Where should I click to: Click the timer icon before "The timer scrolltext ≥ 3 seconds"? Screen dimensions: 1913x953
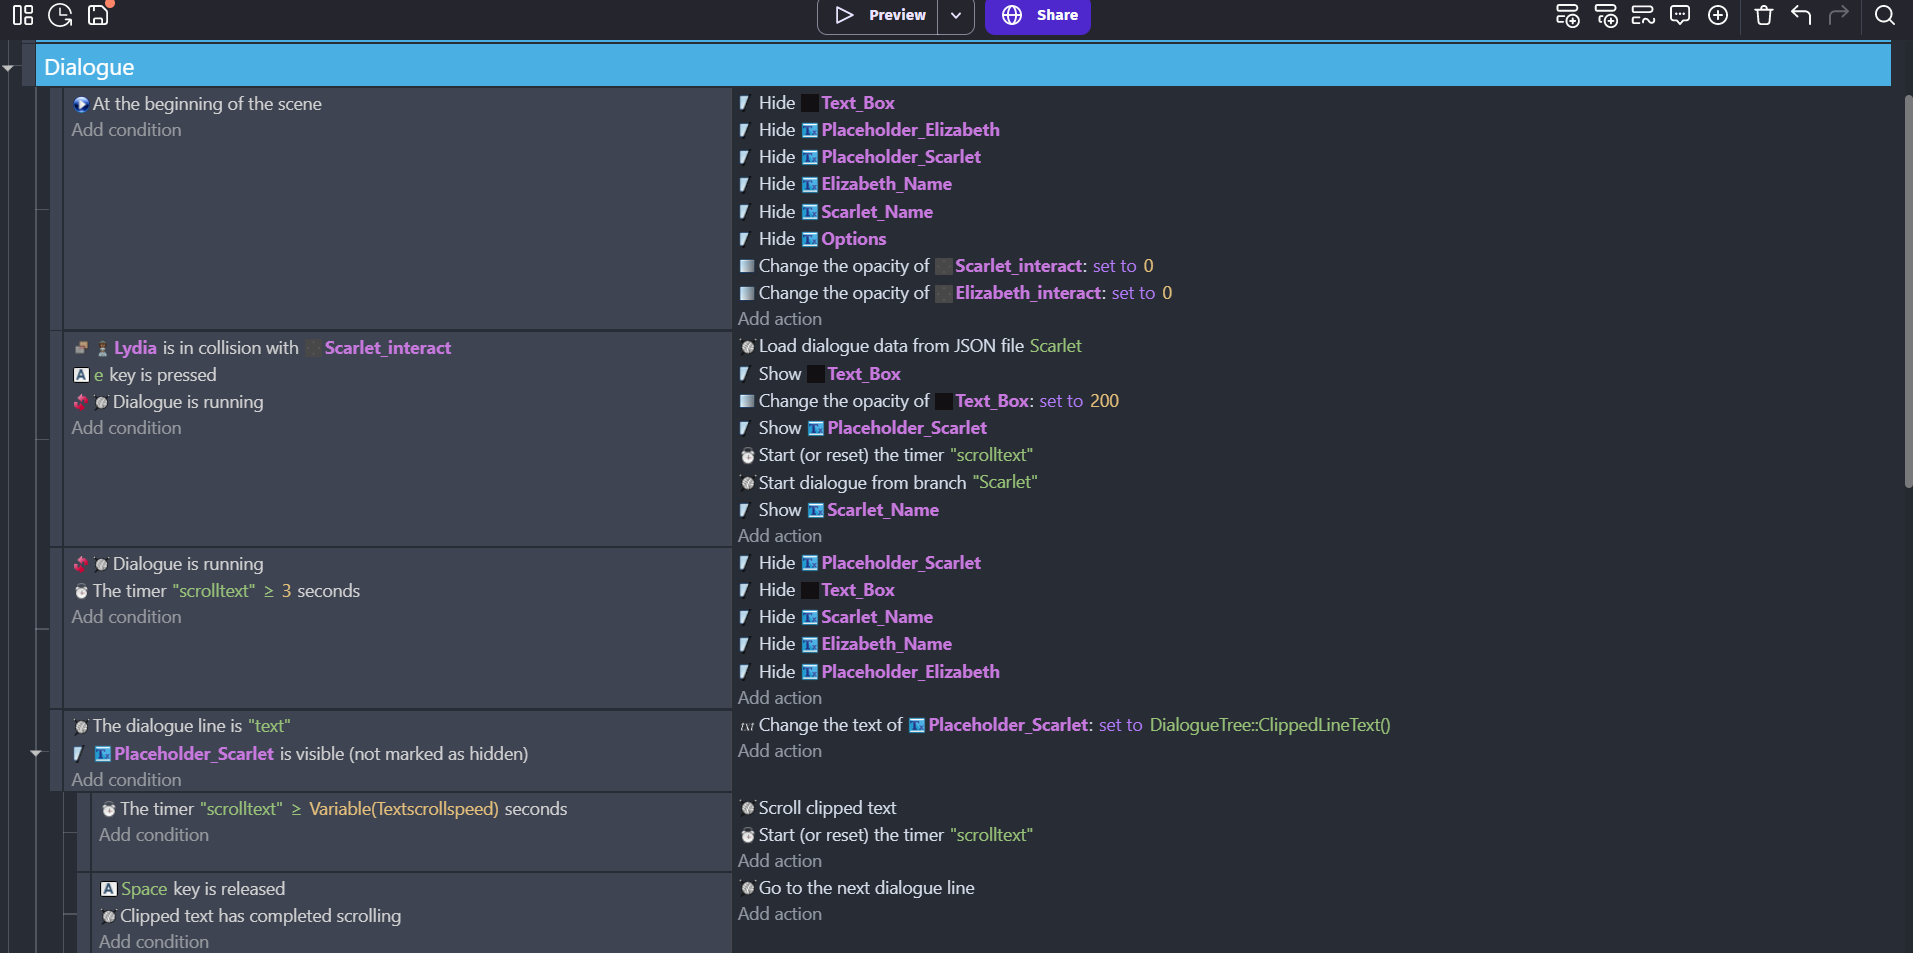(81, 591)
